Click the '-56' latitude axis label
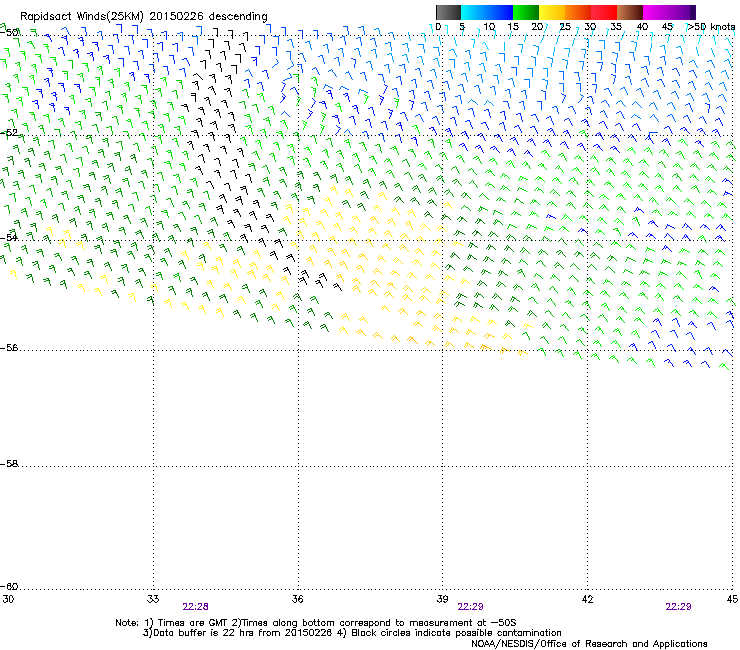The image size is (740, 650). [9, 347]
